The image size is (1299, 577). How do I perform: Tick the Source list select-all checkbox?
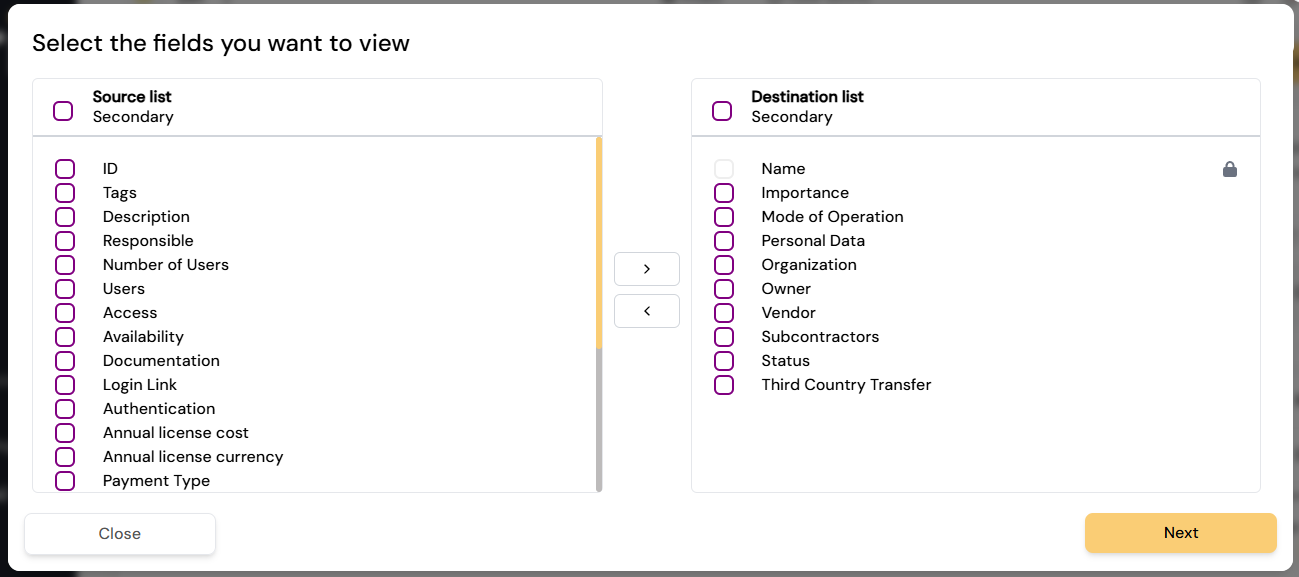[x=63, y=111]
